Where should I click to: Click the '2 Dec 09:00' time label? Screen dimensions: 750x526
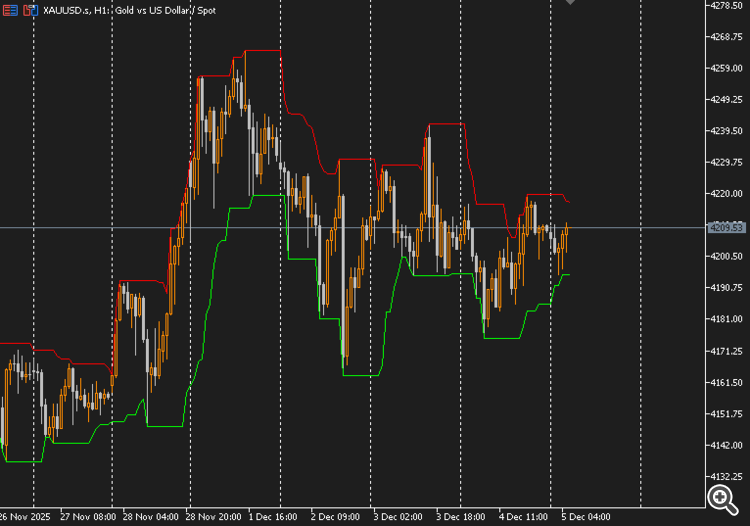click(335, 517)
